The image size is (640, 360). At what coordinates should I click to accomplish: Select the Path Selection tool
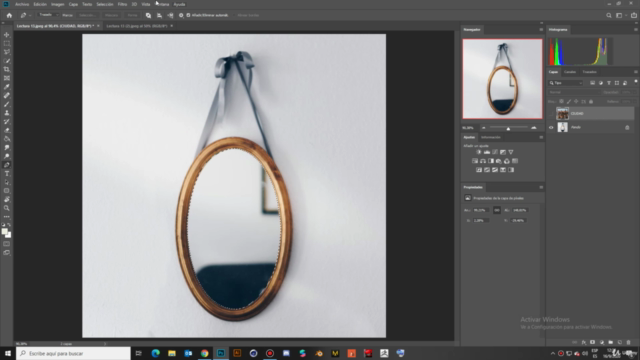pyautogui.click(x=7, y=182)
